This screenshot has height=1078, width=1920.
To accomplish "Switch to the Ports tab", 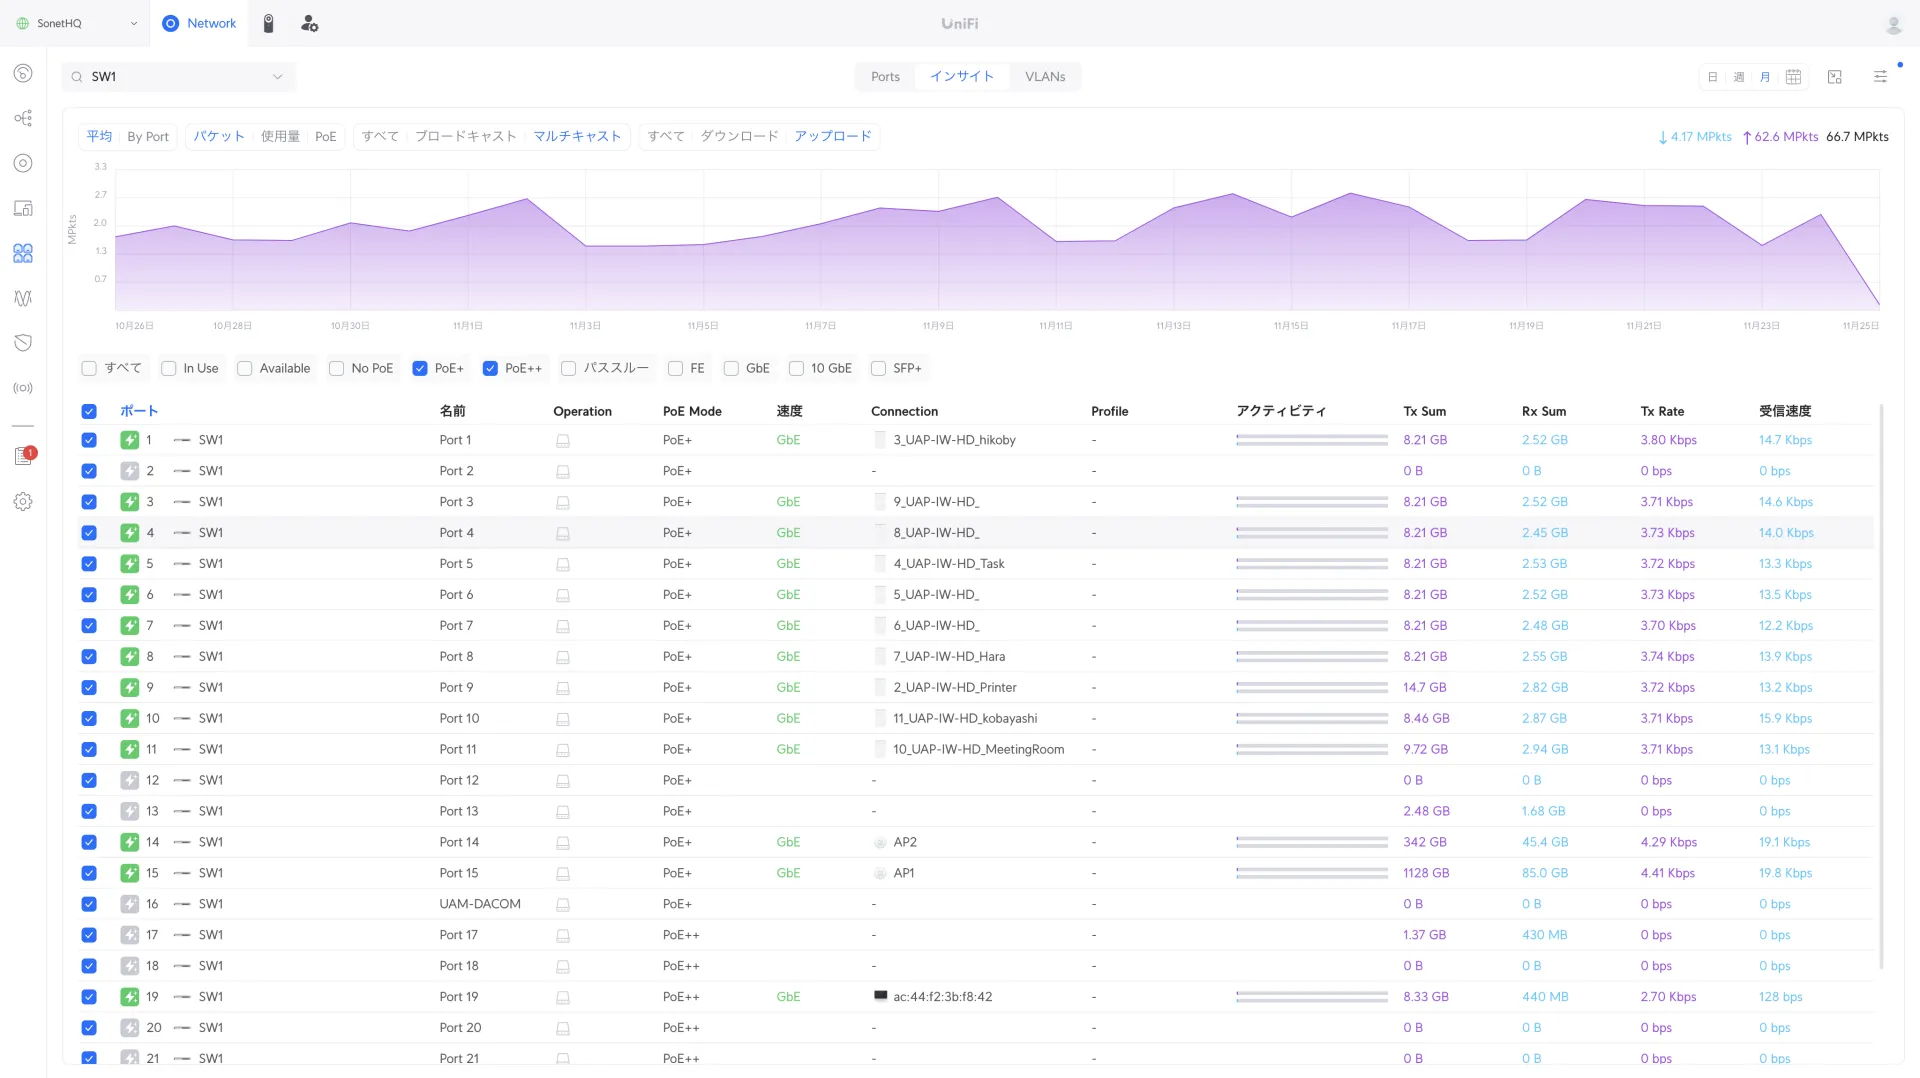I will coord(885,77).
